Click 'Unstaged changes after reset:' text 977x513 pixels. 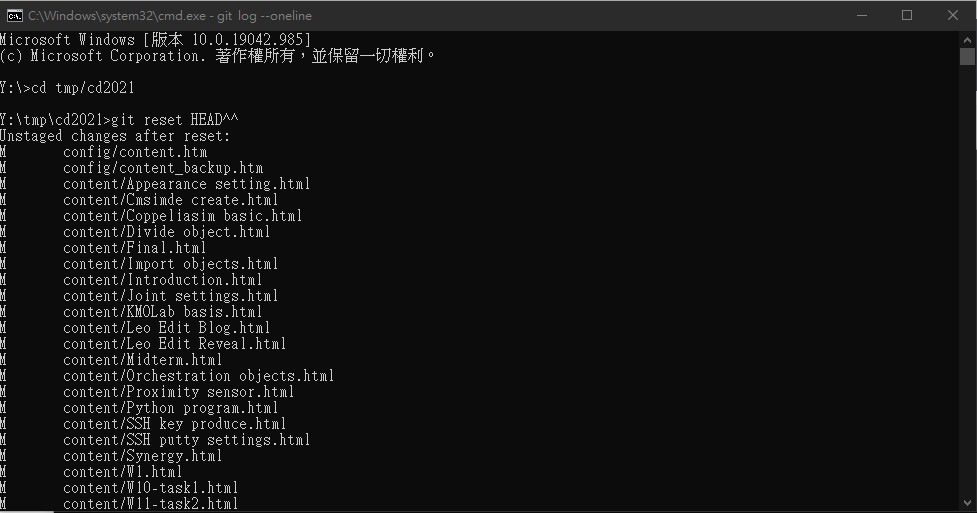click(x=115, y=136)
